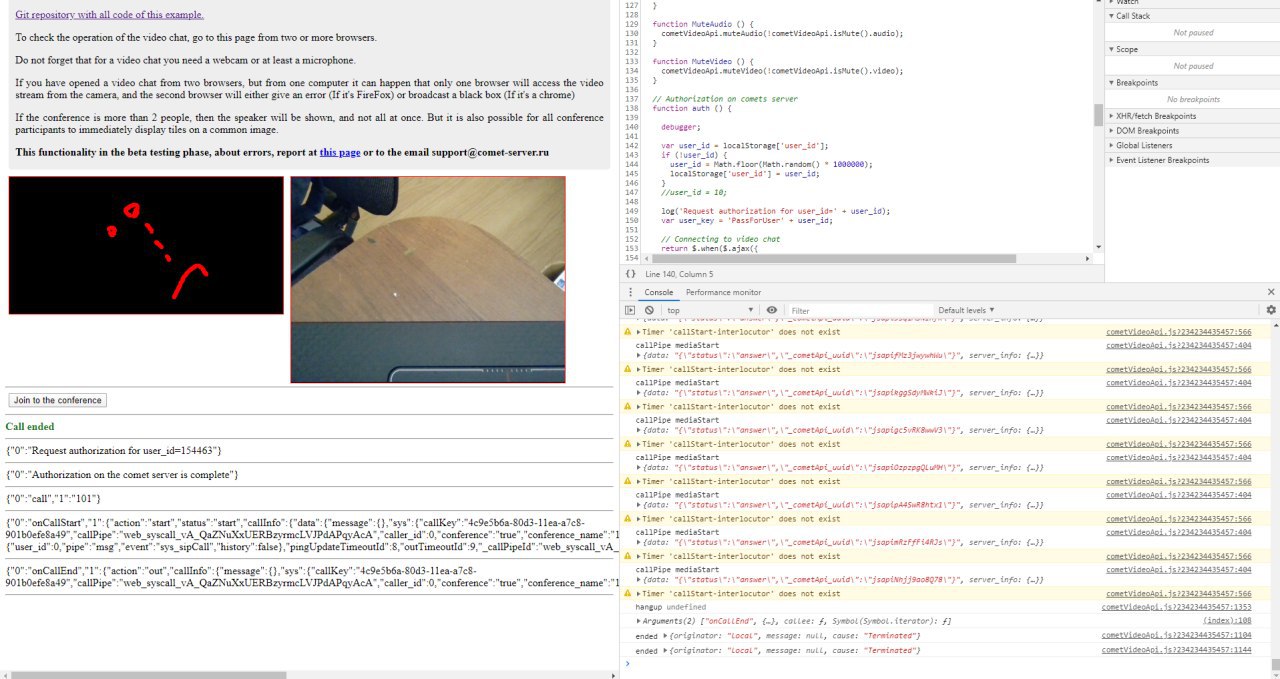Screen dimensions: 1280x679
Task: Click line number 142 in the gutter
Action: [x=631, y=146]
